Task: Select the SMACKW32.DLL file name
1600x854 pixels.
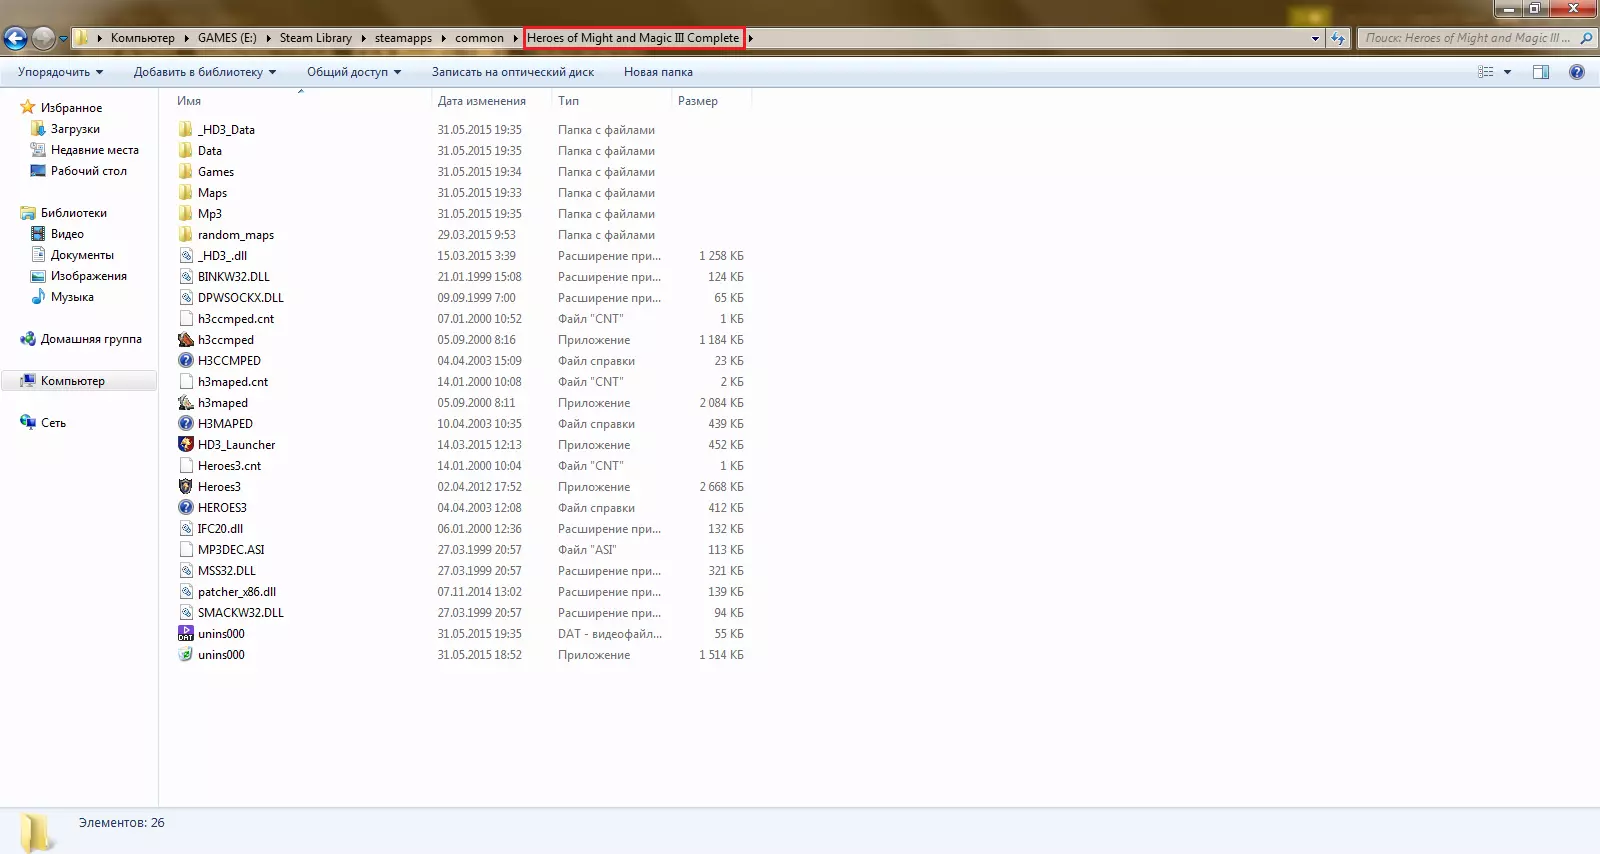Action: [x=240, y=613]
